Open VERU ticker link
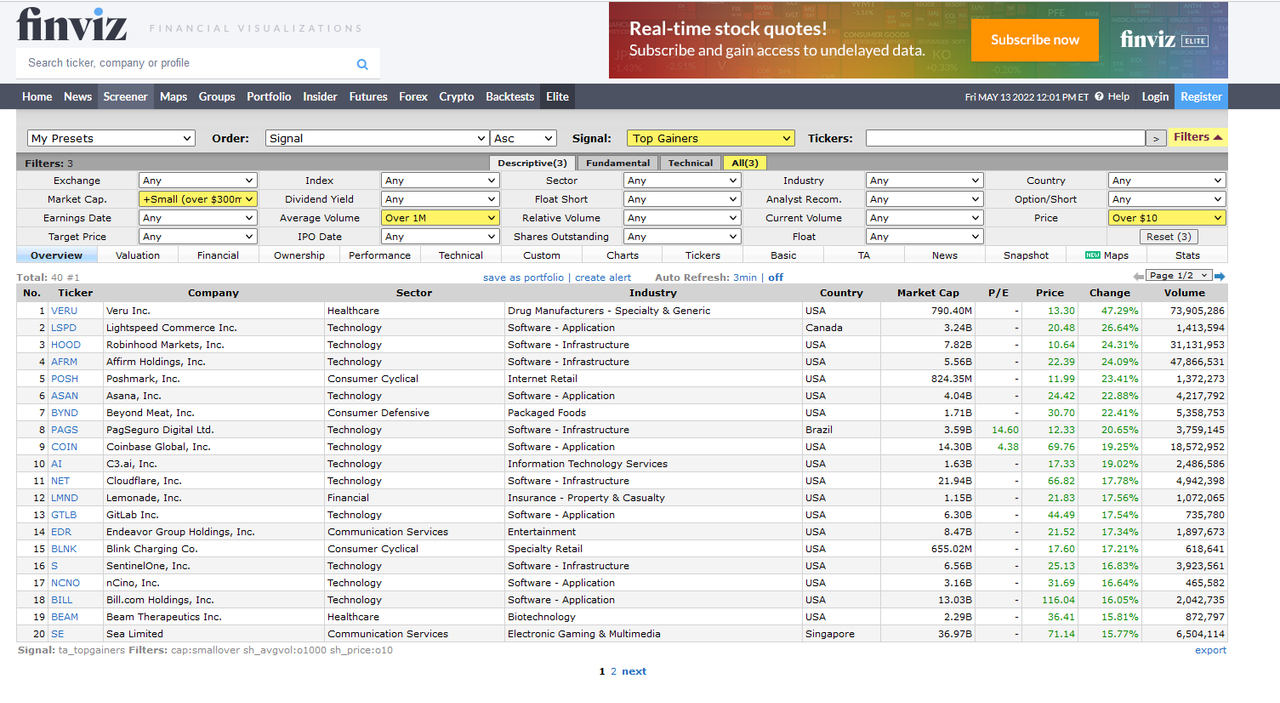The image size is (1280, 703). pos(64,311)
